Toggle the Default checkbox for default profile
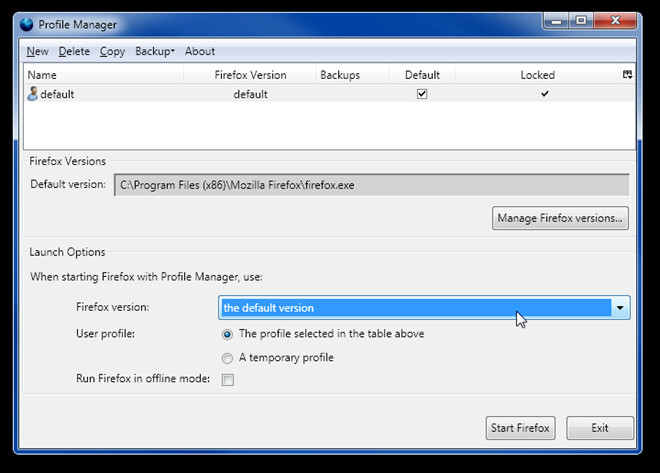660x473 pixels. pyautogui.click(x=422, y=94)
